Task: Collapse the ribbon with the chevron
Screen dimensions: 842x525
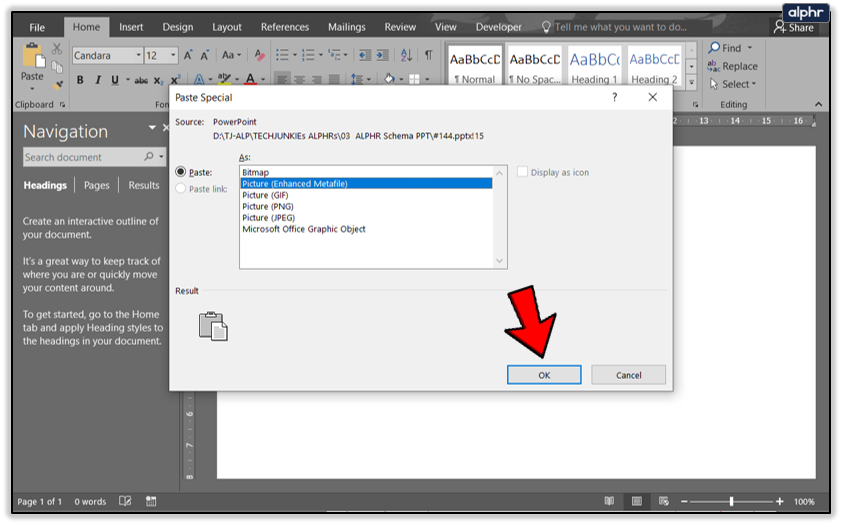Action: pyautogui.click(x=818, y=104)
